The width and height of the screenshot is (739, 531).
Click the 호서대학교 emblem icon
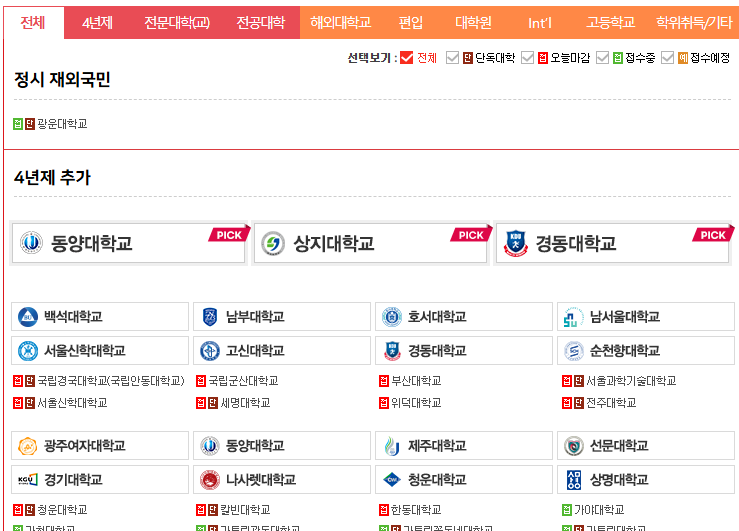coord(392,317)
